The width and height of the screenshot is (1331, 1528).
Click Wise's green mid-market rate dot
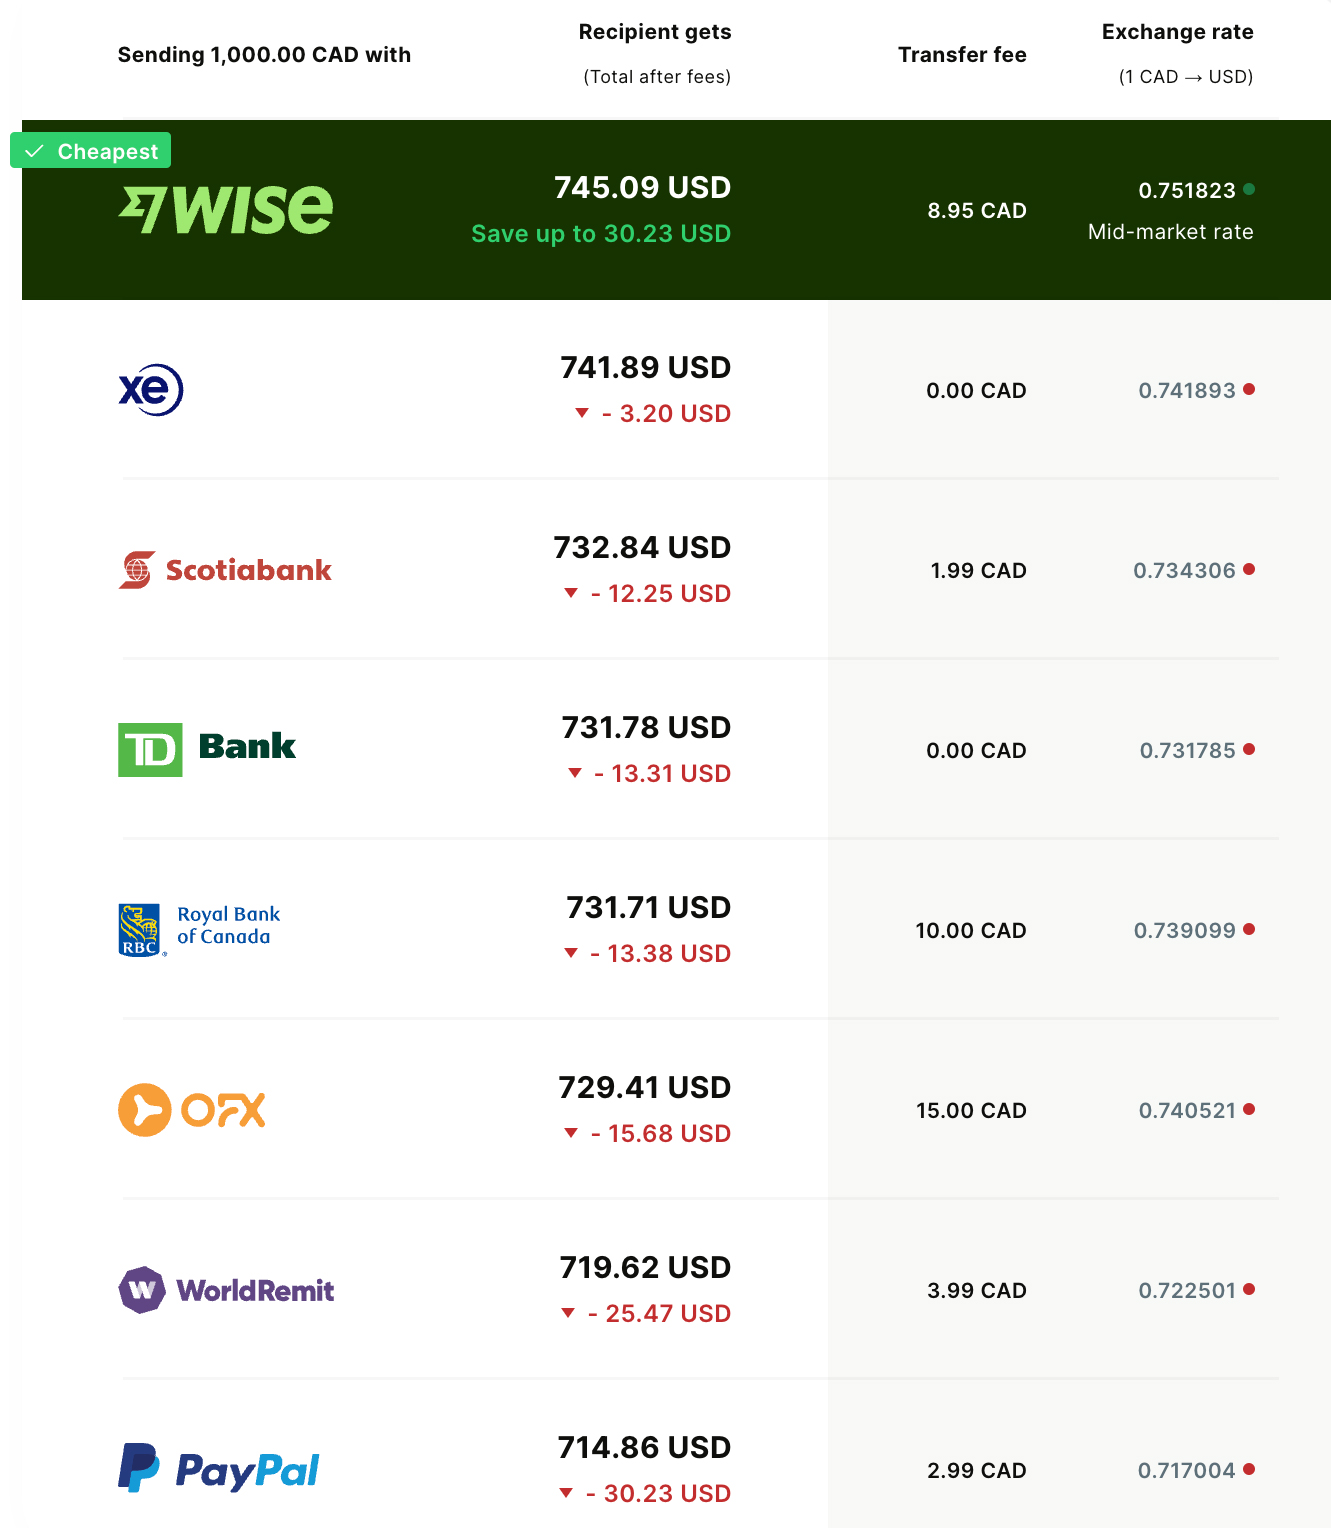point(1249,189)
